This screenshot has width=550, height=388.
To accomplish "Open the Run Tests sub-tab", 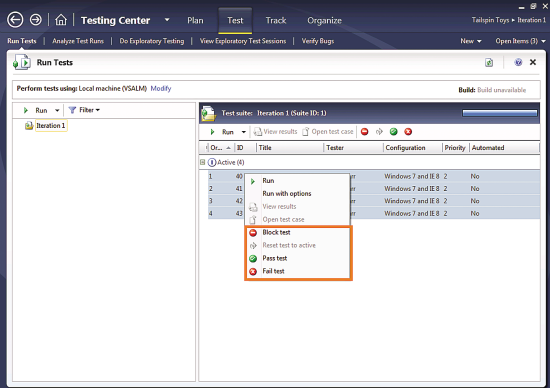I will 22,41.
